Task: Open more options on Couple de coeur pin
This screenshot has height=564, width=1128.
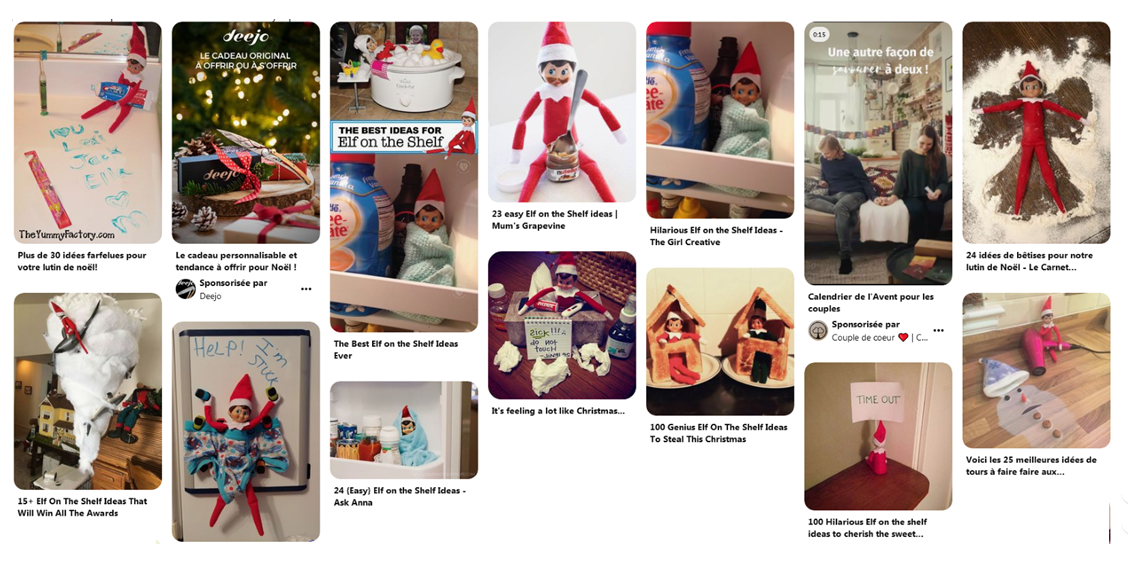Action: 938,331
